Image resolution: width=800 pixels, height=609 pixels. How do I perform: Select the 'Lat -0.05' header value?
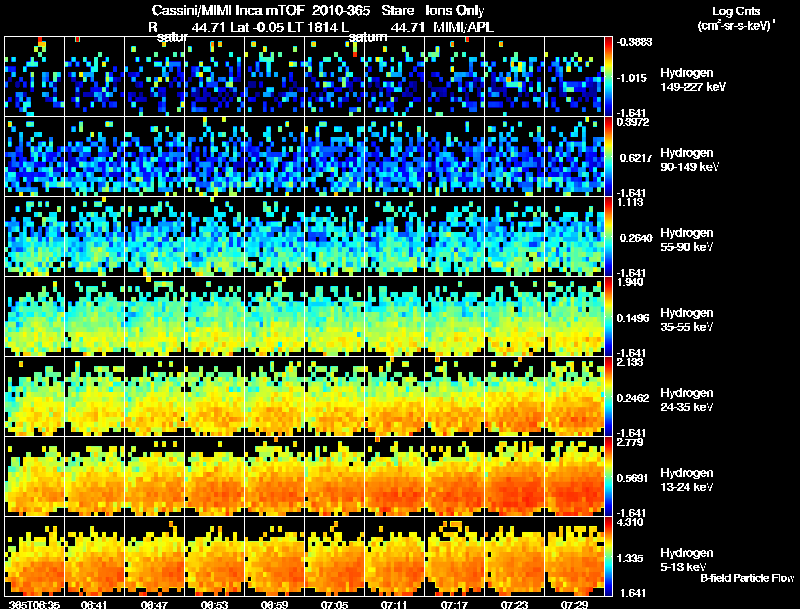(258, 27)
